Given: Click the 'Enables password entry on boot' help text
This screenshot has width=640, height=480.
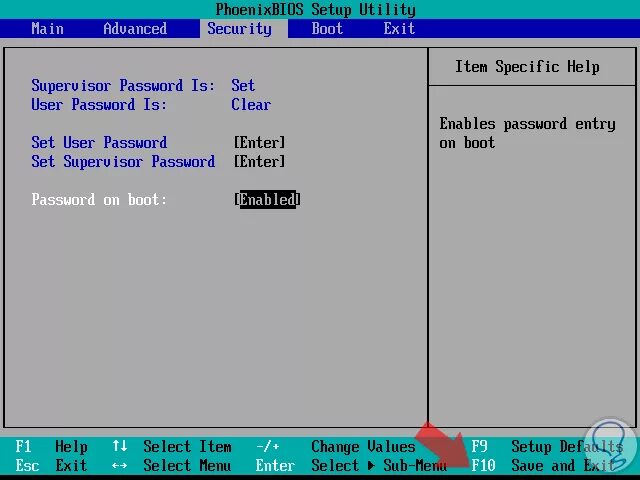Looking at the screenshot, I should [x=527, y=133].
